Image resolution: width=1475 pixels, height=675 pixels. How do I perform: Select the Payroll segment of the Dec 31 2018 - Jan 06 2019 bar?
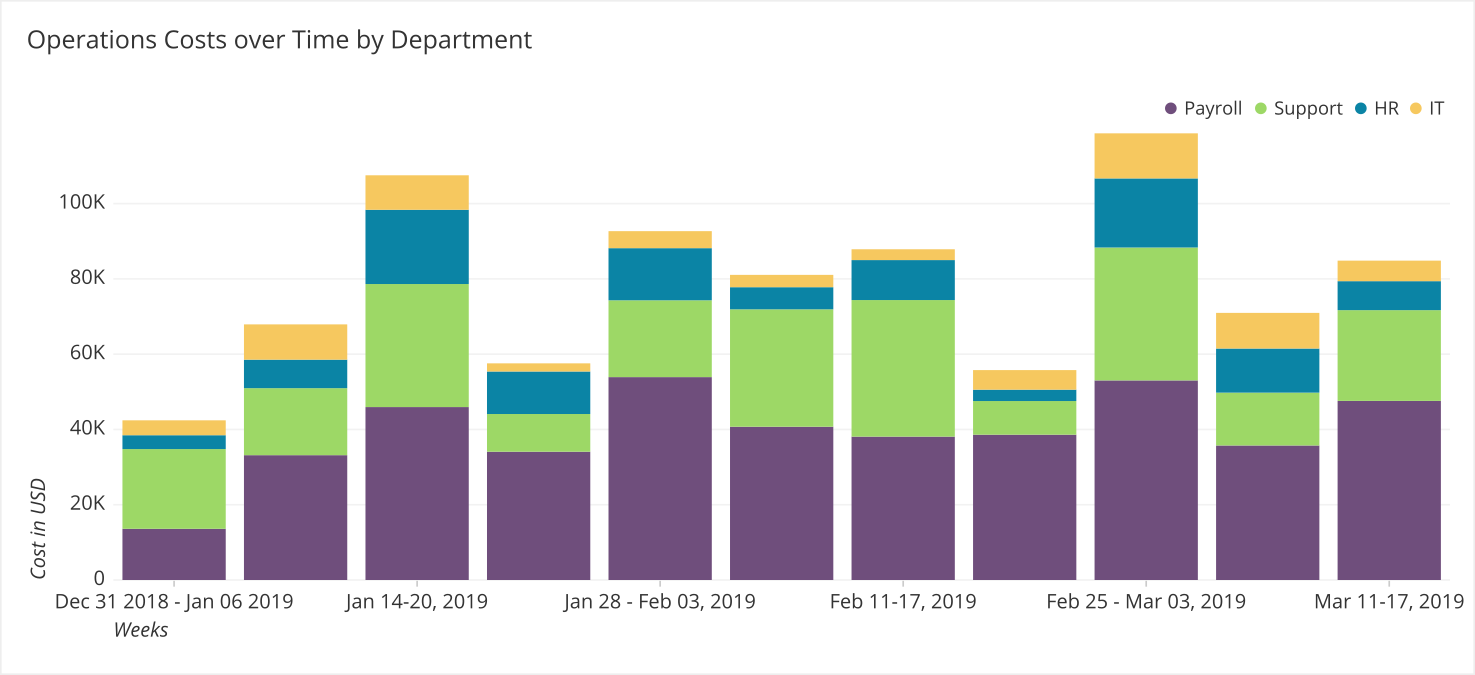click(174, 554)
